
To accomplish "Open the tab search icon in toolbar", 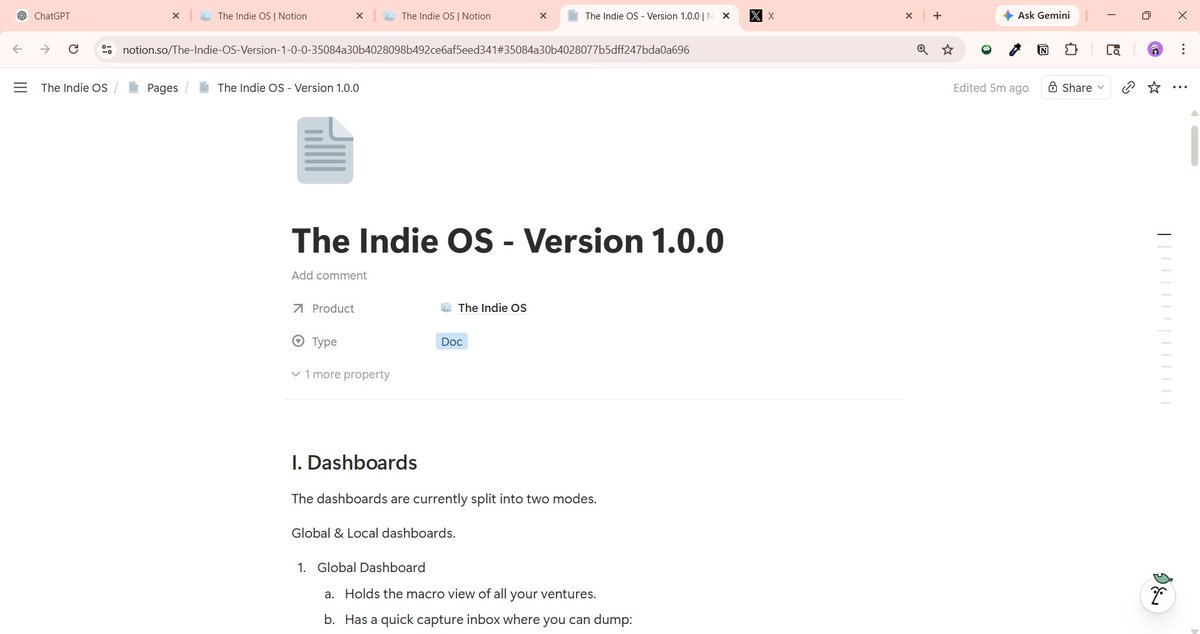I will (1113, 49).
